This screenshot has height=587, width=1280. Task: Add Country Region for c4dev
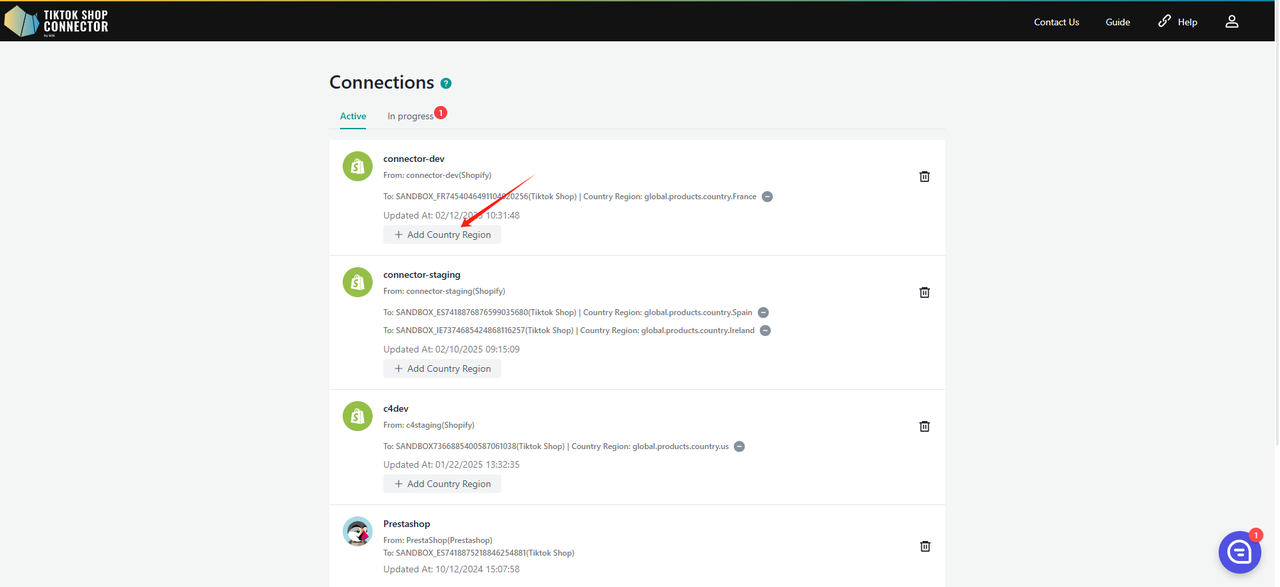point(442,484)
